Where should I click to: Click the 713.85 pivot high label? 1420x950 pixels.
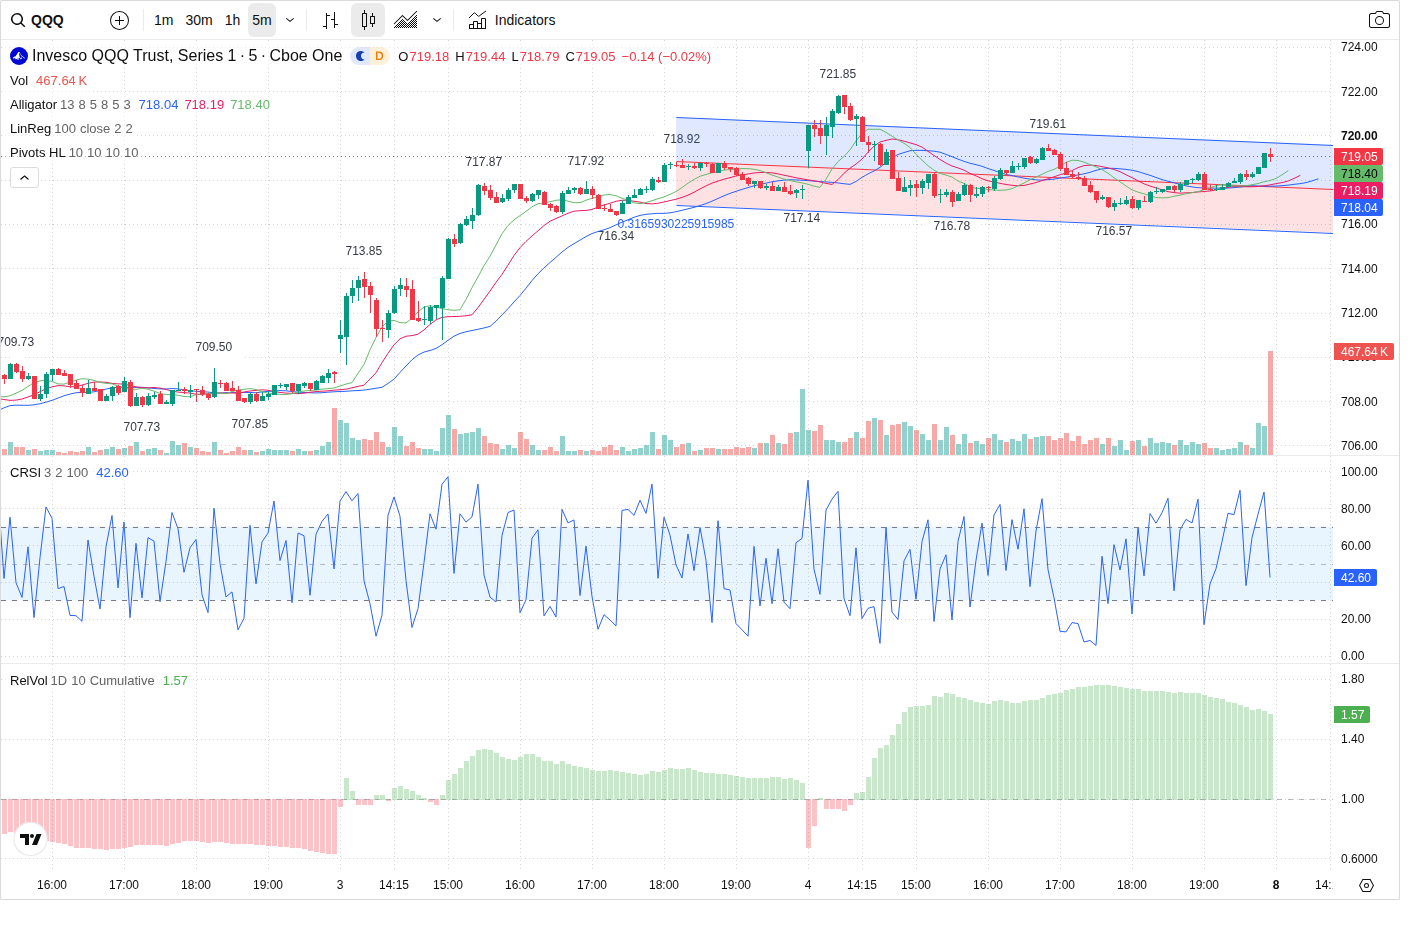coord(364,251)
